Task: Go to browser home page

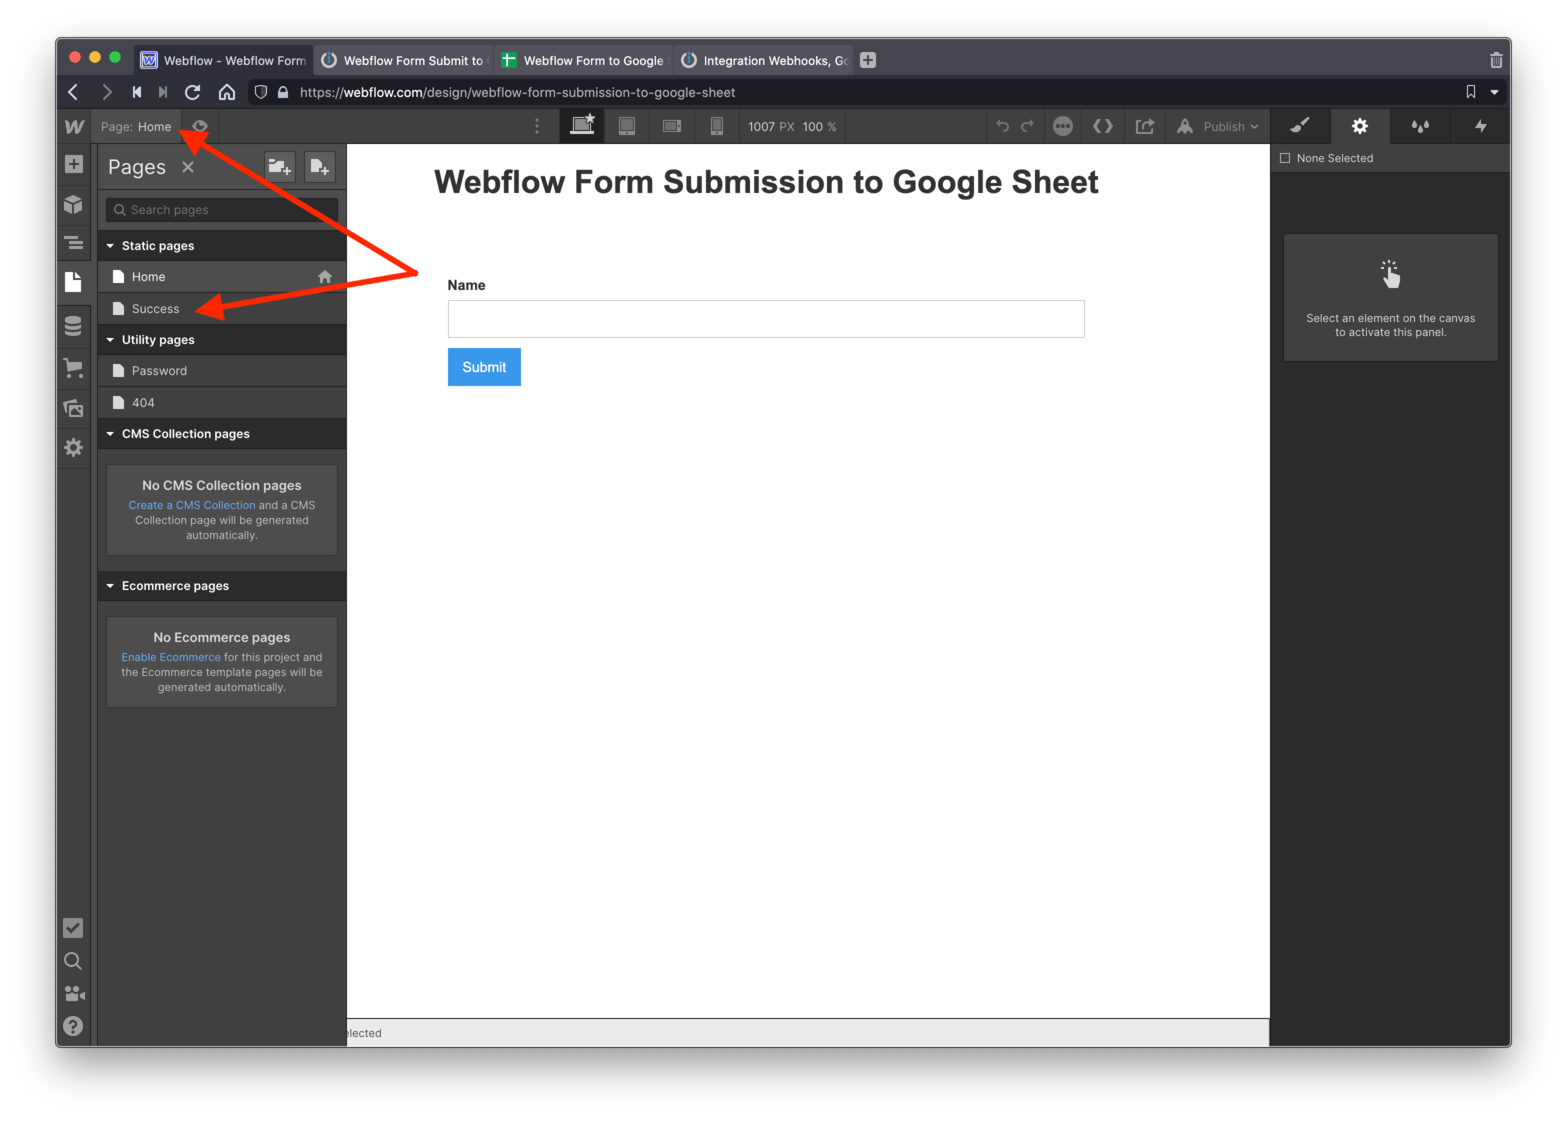Action: (x=227, y=92)
